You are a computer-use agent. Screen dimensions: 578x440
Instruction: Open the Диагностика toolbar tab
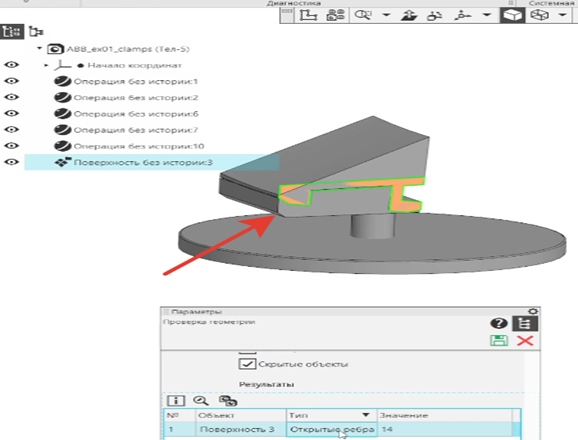click(294, 3)
